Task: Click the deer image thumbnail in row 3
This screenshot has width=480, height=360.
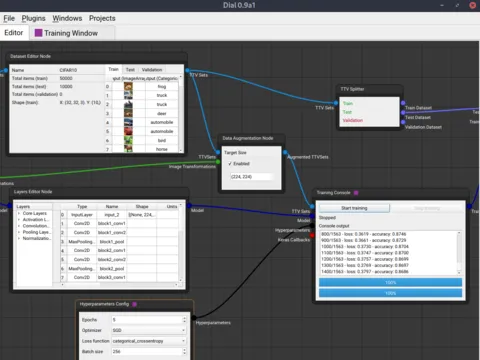Action: 128,113
